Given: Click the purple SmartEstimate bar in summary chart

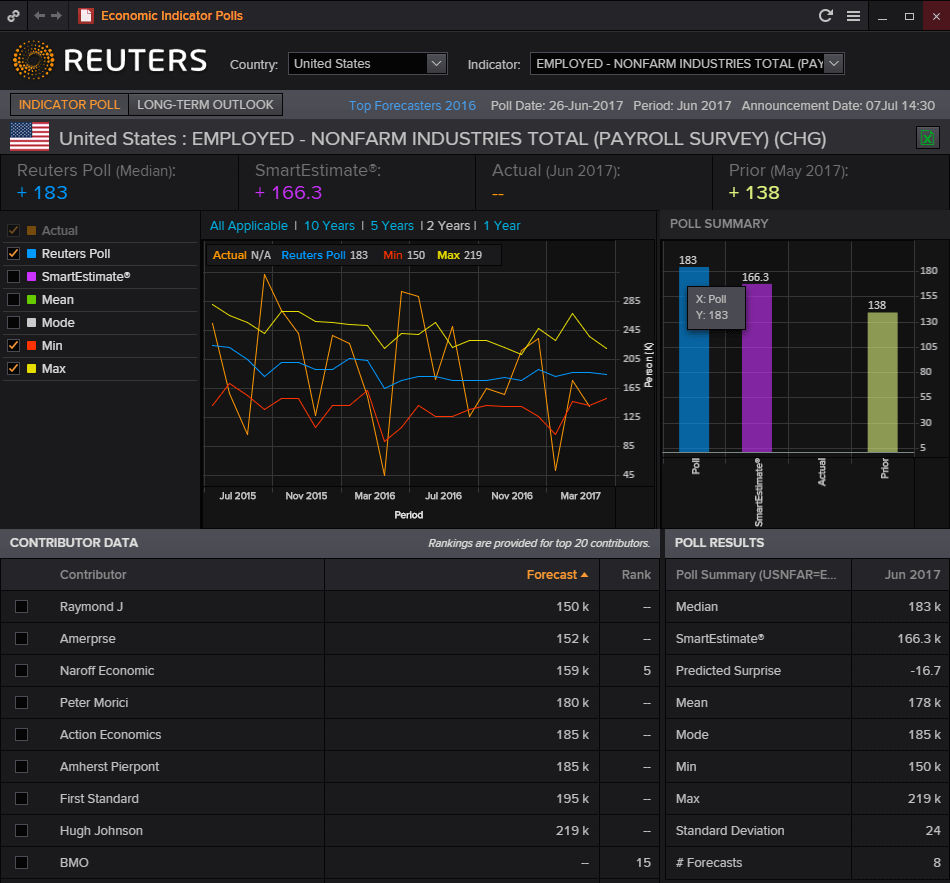Looking at the screenshot, I should (757, 368).
